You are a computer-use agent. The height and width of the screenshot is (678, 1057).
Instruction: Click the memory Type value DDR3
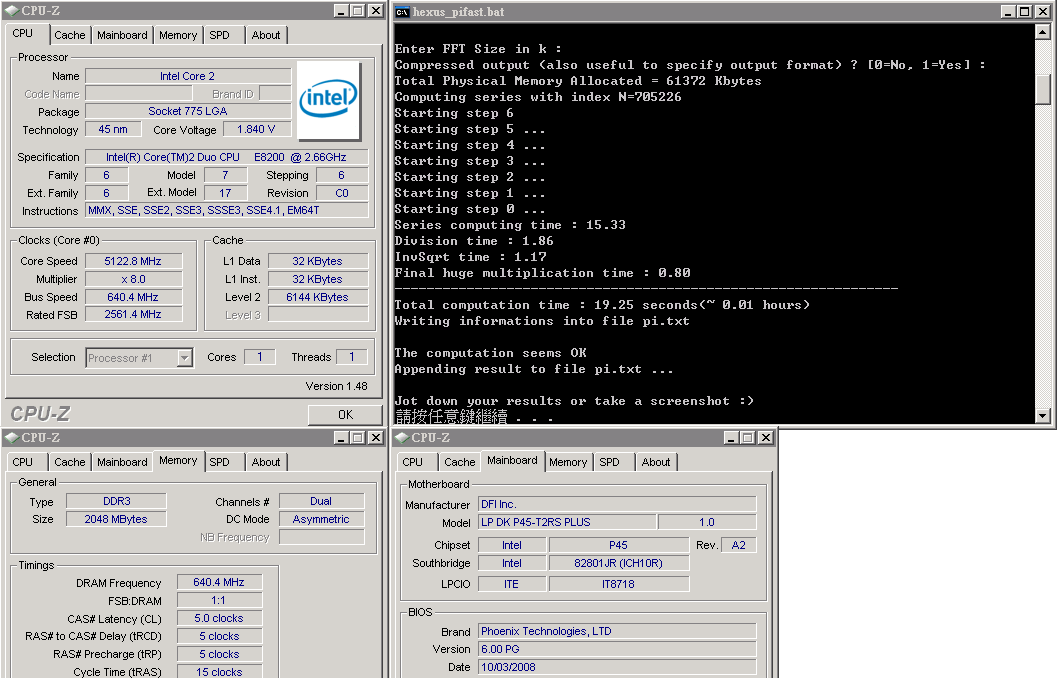click(116, 501)
